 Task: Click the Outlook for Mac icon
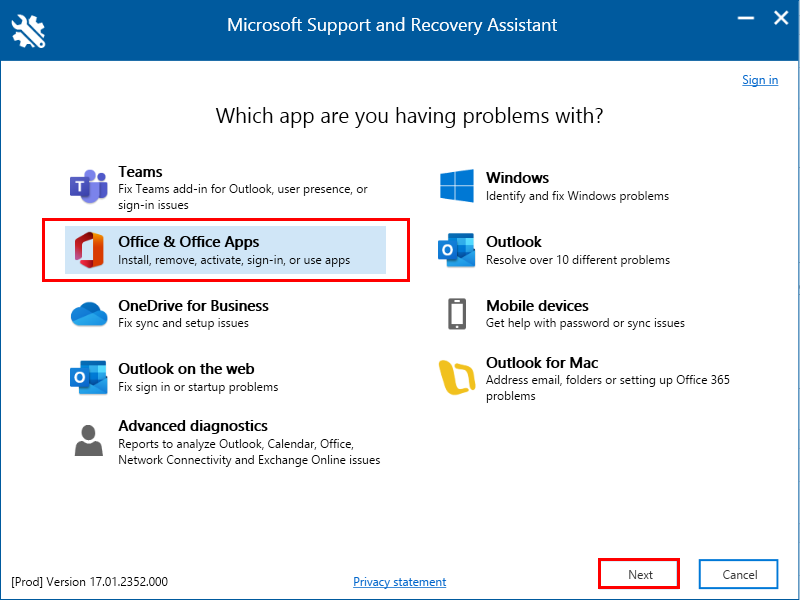456,378
